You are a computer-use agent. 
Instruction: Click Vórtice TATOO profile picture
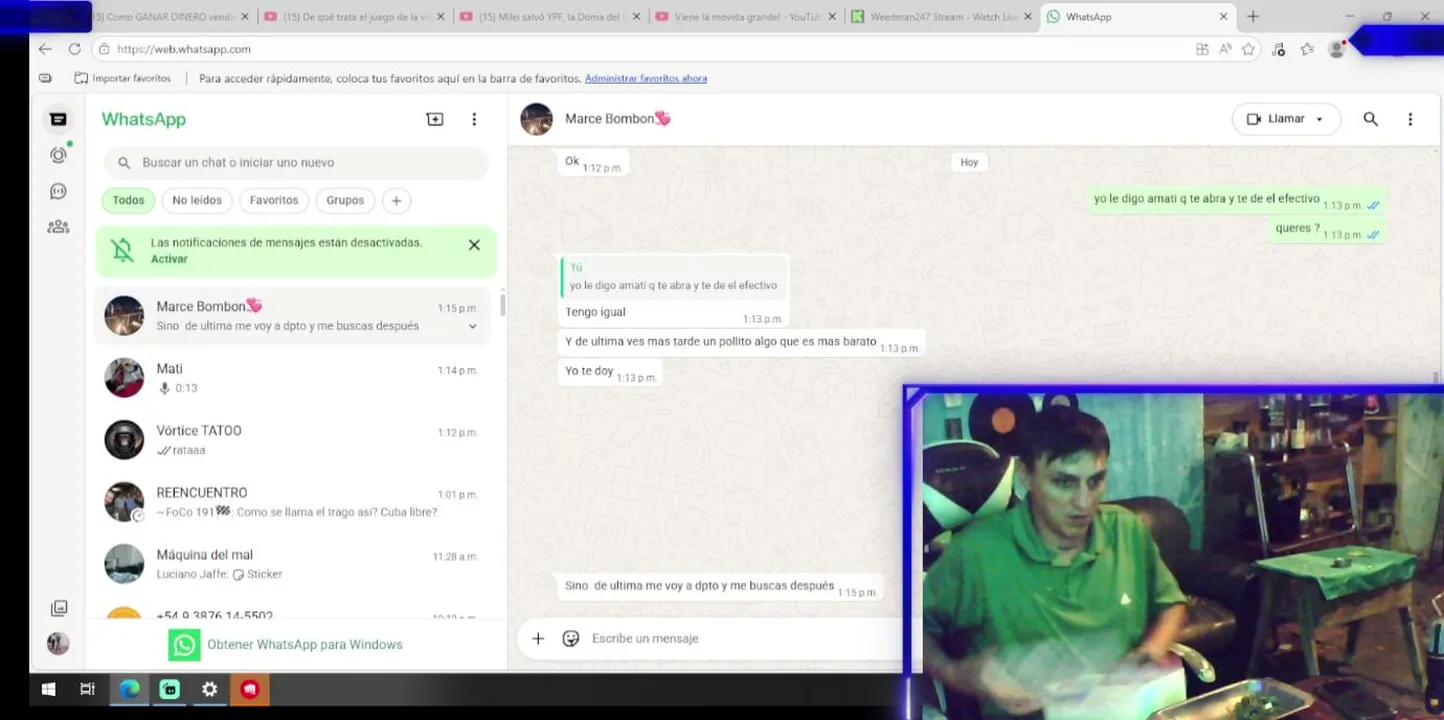point(124,440)
